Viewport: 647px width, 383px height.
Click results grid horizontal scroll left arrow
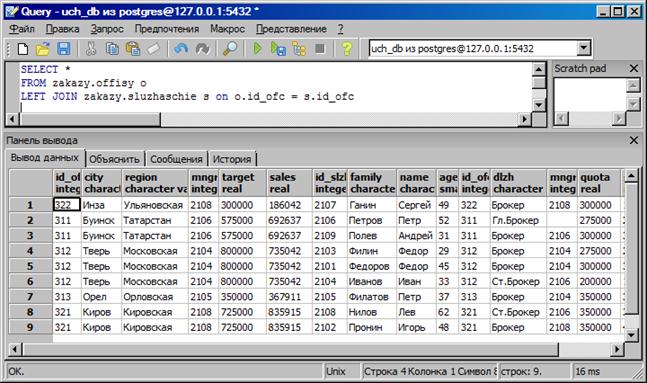pos(14,349)
